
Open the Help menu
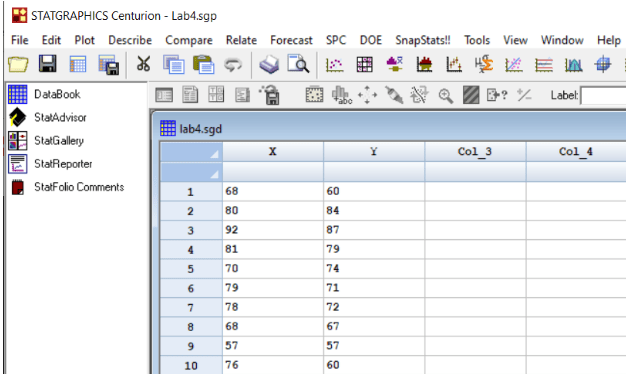(609, 40)
